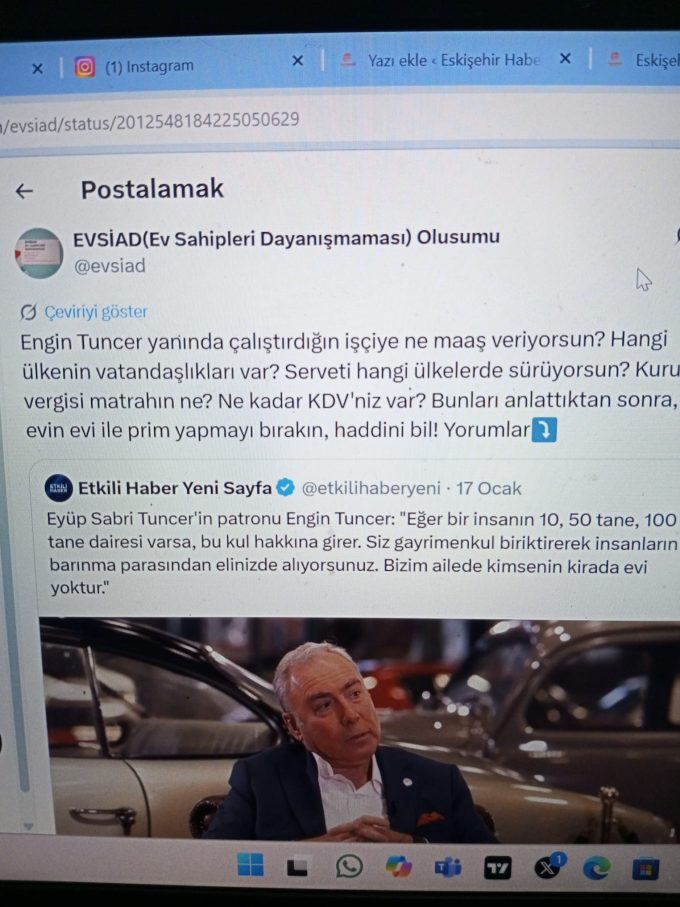Screen dimensions: 680x907
Task: Click the back arrow beside Postalamak
Action: point(24,191)
